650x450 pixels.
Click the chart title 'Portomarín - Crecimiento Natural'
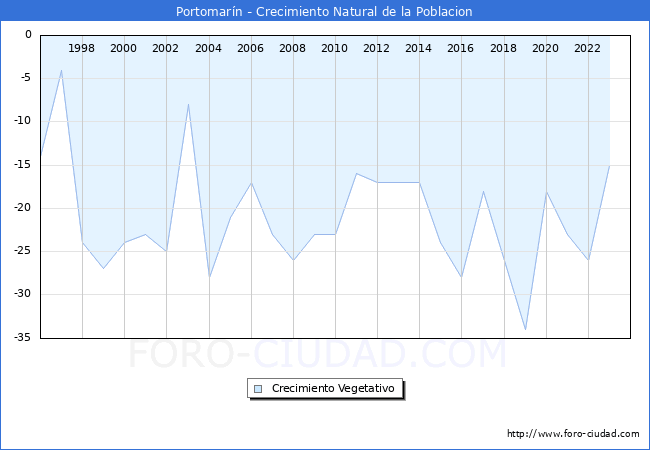coord(324,11)
